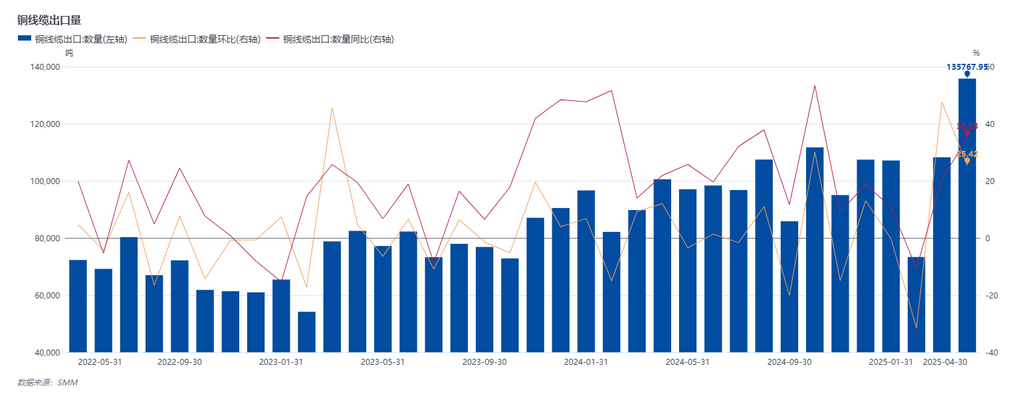Click the 2023-09-30 x-axis date label
The height and width of the screenshot is (399, 1024).
[x=484, y=362]
